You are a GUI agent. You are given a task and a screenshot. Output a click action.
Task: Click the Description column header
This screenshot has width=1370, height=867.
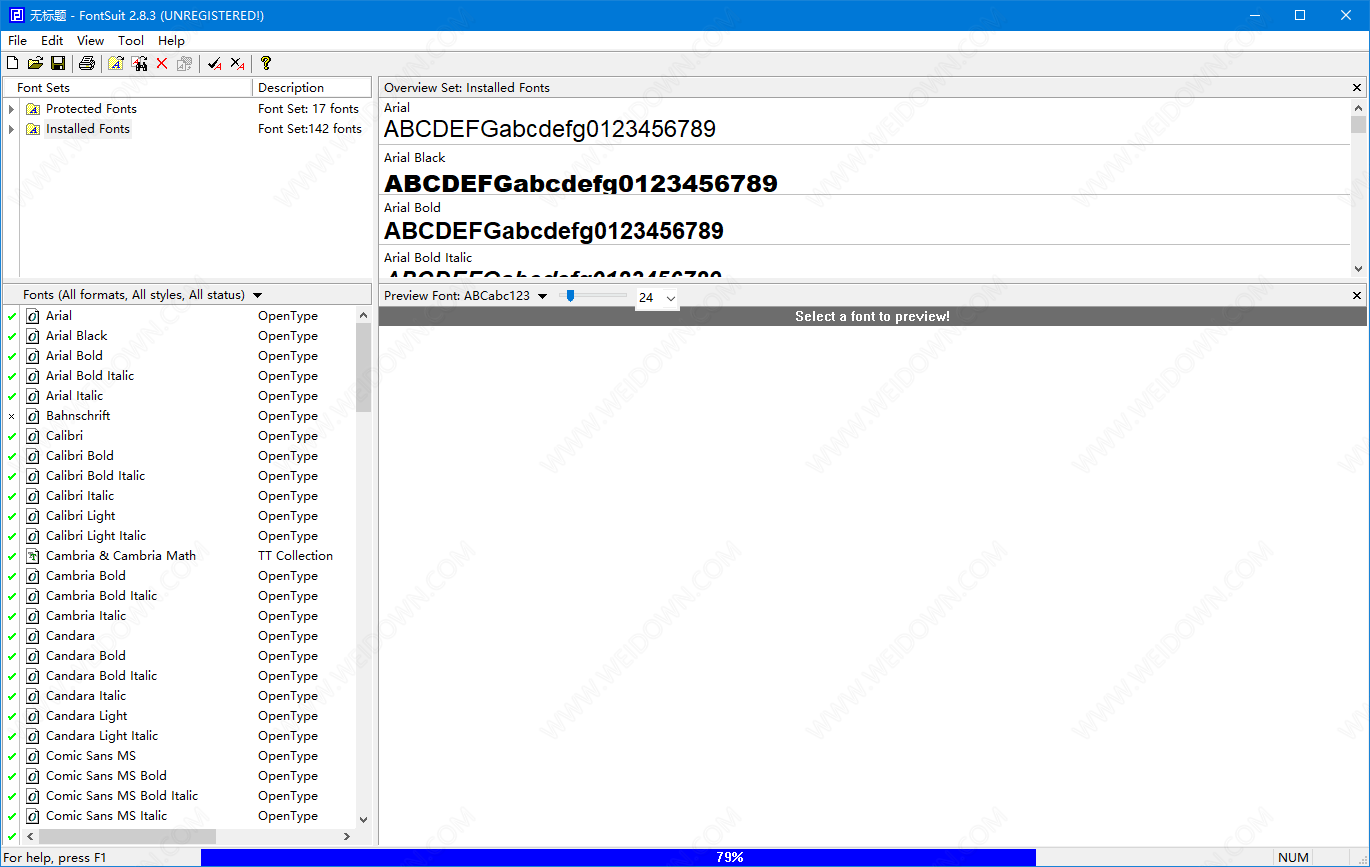[x=312, y=88]
